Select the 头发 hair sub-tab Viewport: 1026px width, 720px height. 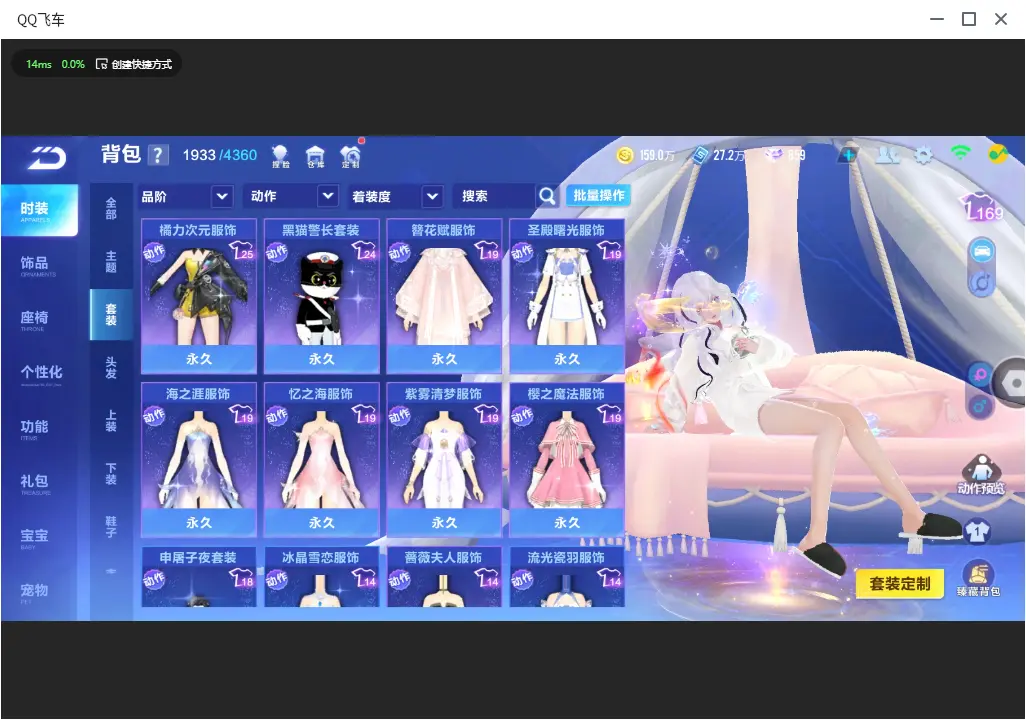pyautogui.click(x=111, y=368)
